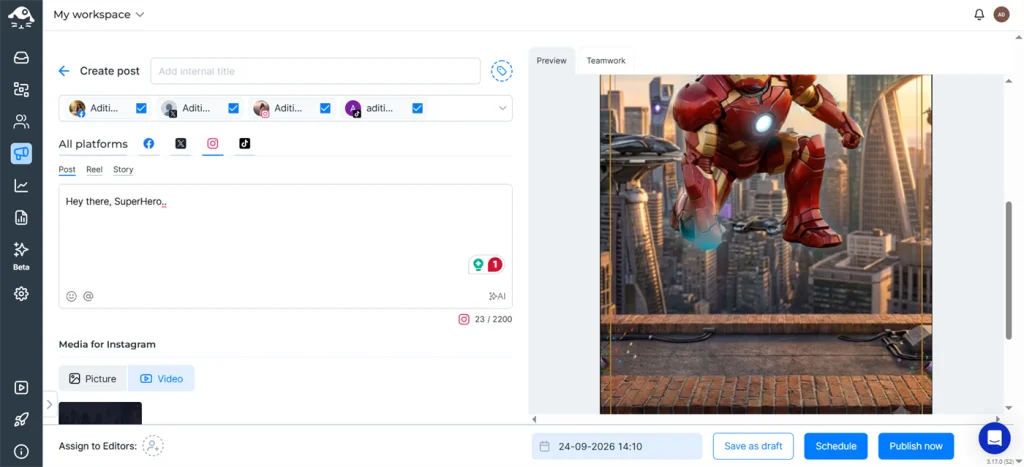1024x467 pixels.
Task: Click the app logo at top left
Action: (21, 16)
